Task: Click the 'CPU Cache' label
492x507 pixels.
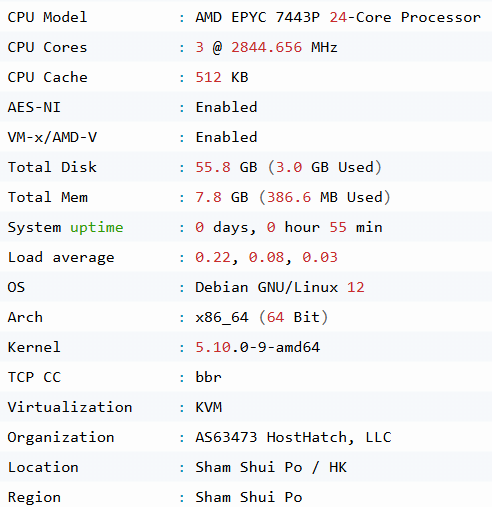Action: coord(47,77)
